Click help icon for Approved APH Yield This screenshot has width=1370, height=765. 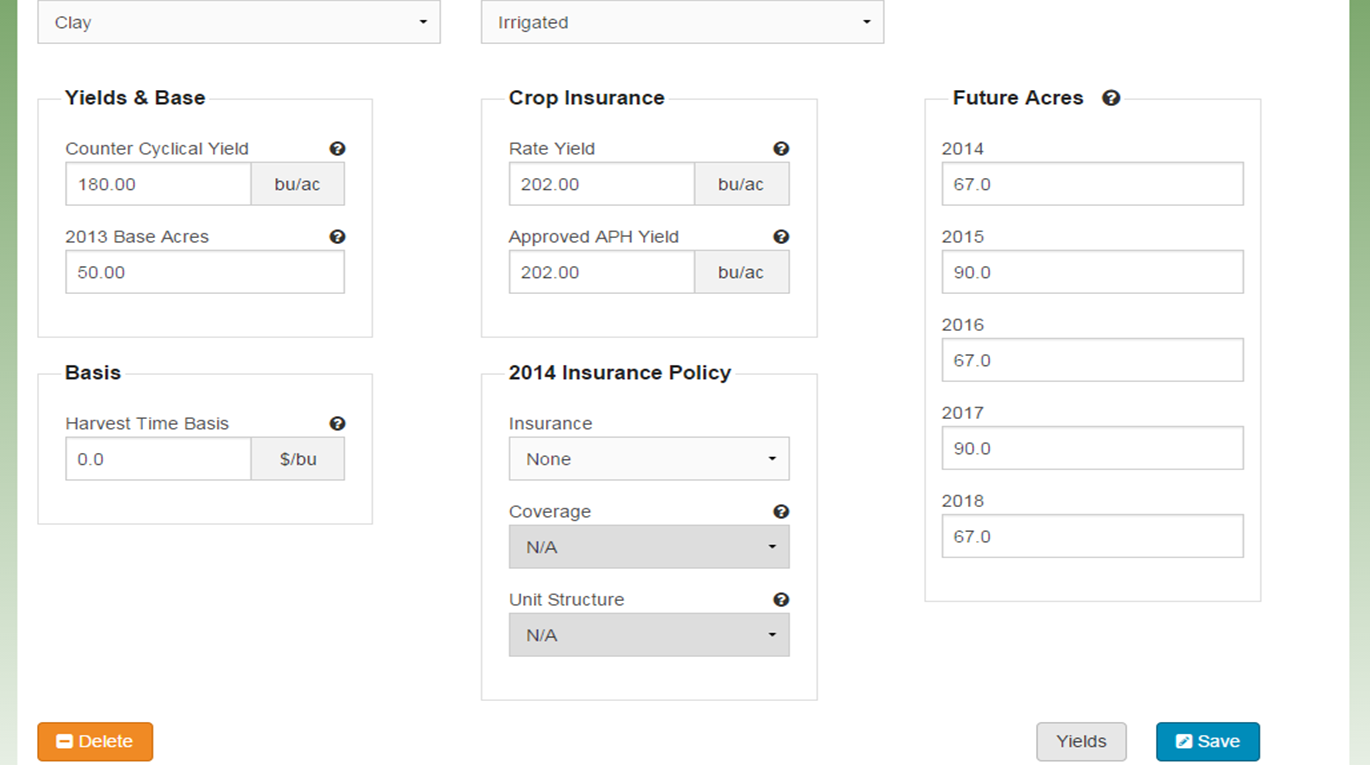[781, 237]
